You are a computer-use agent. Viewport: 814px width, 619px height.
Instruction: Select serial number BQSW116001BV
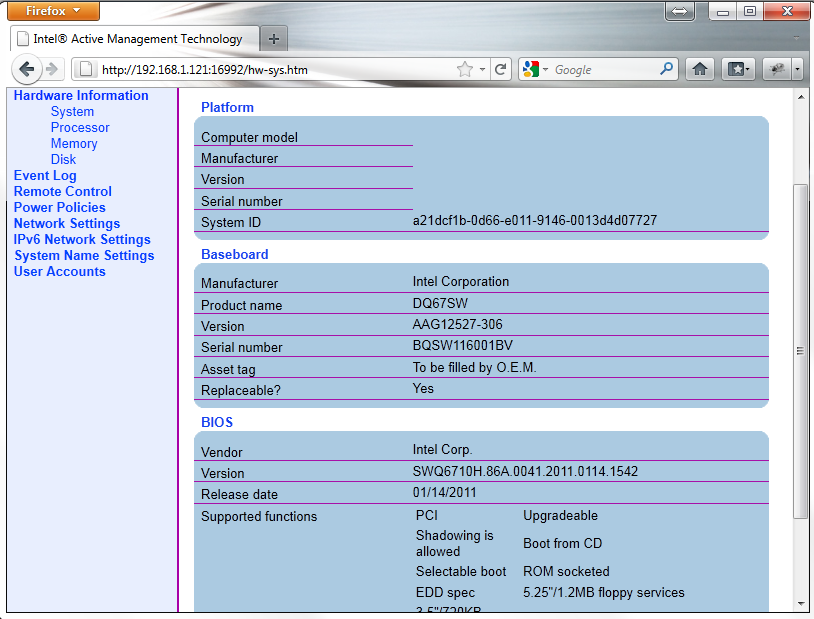click(x=463, y=346)
